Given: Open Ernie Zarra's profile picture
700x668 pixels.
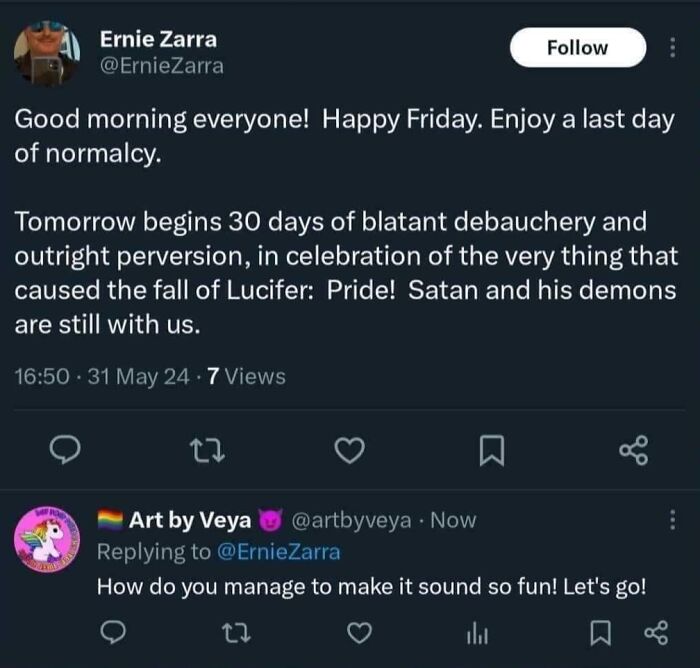Looking at the screenshot, I should coord(46,52).
